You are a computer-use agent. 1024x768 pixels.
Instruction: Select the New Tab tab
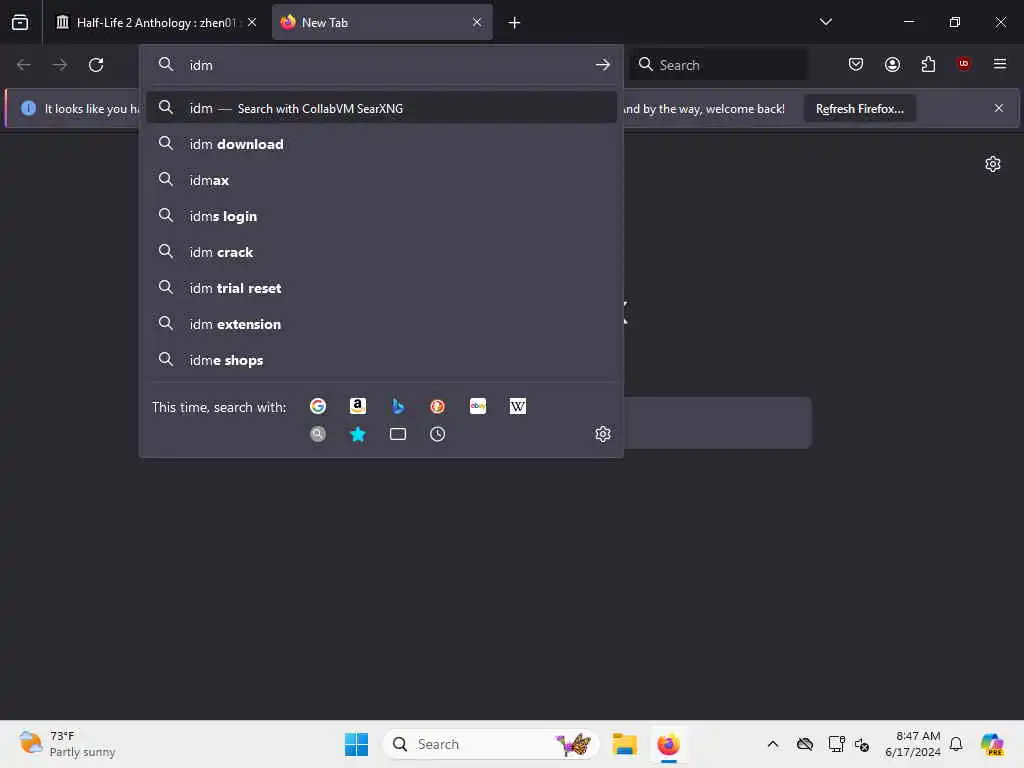[382, 22]
